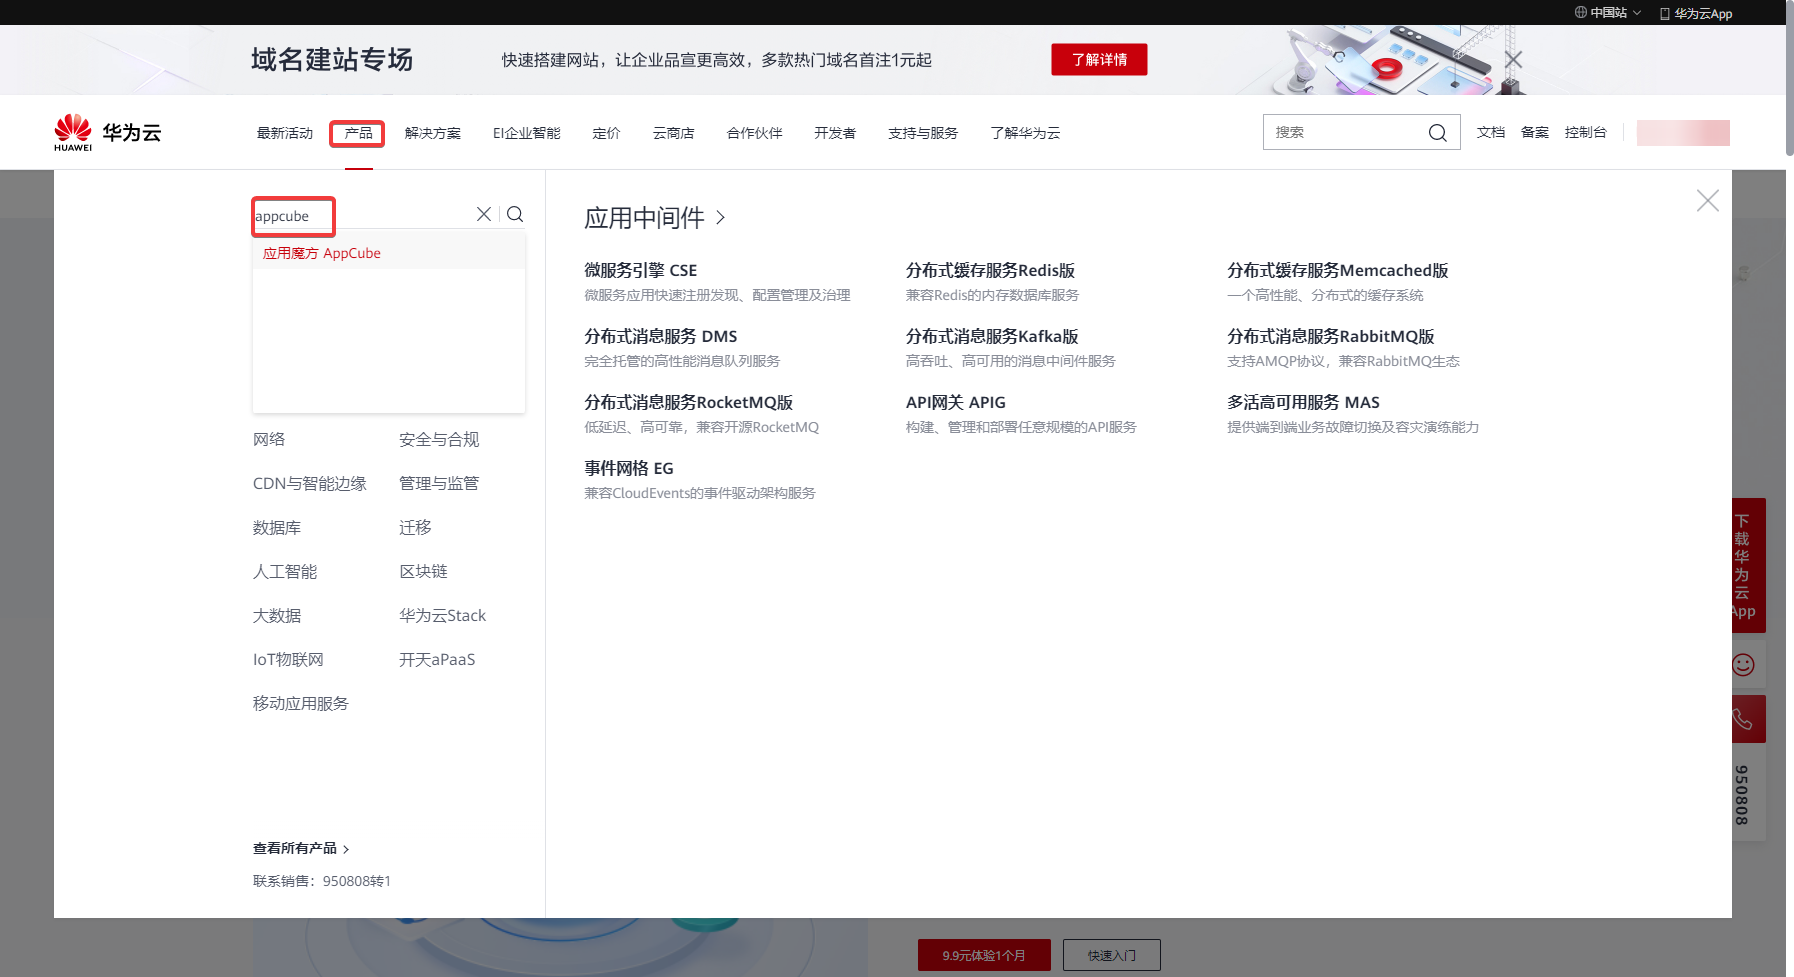Click the 下载华为云App side tab
This screenshot has height=977, width=1794.
click(x=1748, y=565)
